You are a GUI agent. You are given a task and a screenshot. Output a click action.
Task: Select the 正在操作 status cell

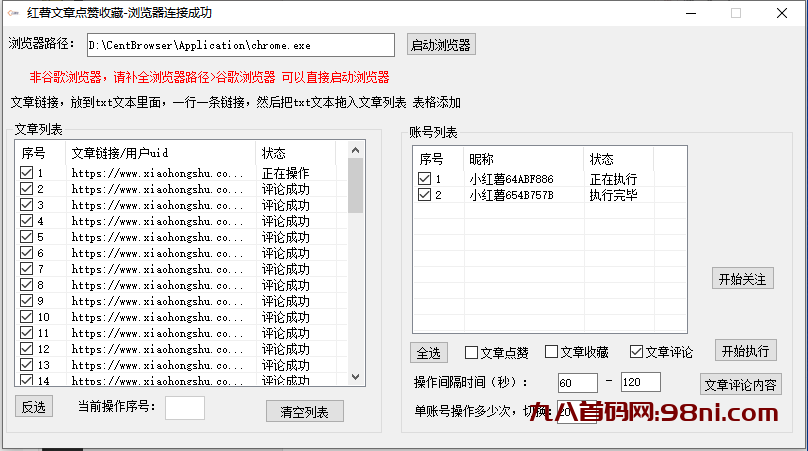(285, 173)
